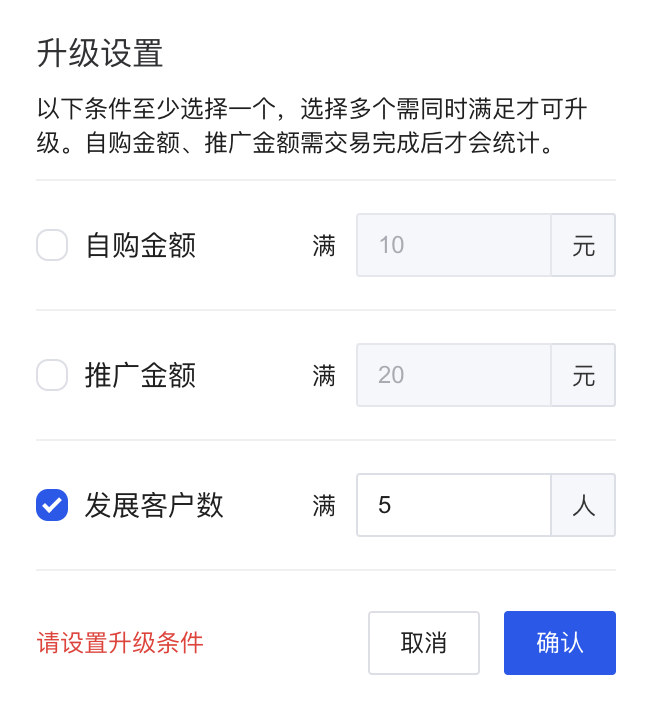Select the 推广金额 label text
The image size is (664, 714).
[x=141, y=375]
